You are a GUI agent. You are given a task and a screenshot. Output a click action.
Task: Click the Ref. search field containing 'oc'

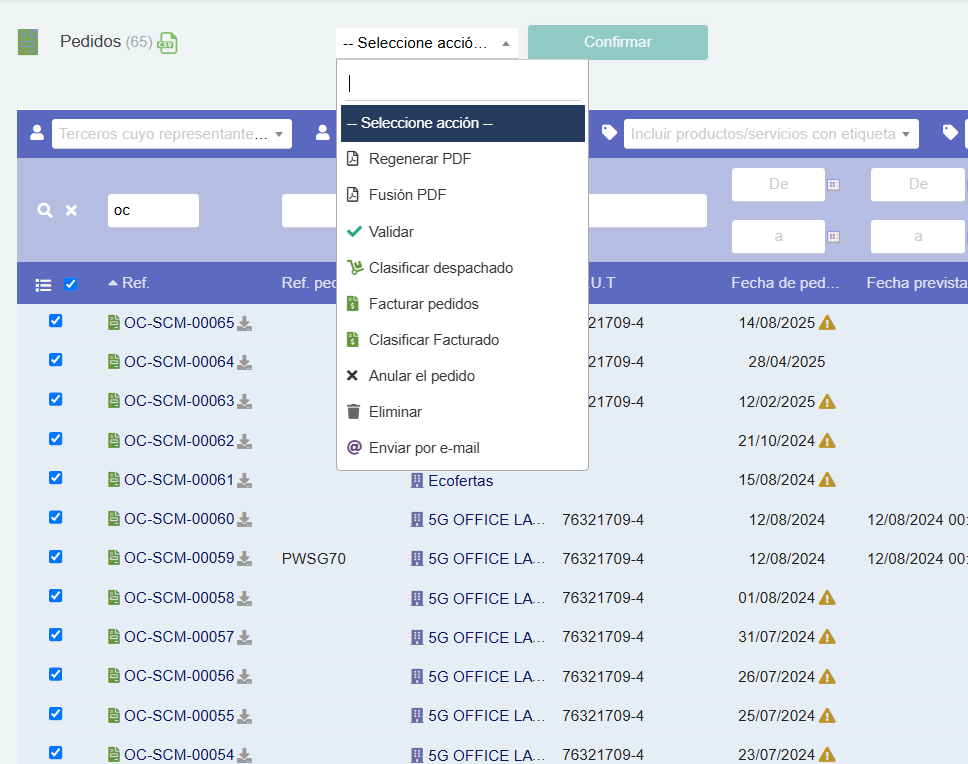(153, 210)
